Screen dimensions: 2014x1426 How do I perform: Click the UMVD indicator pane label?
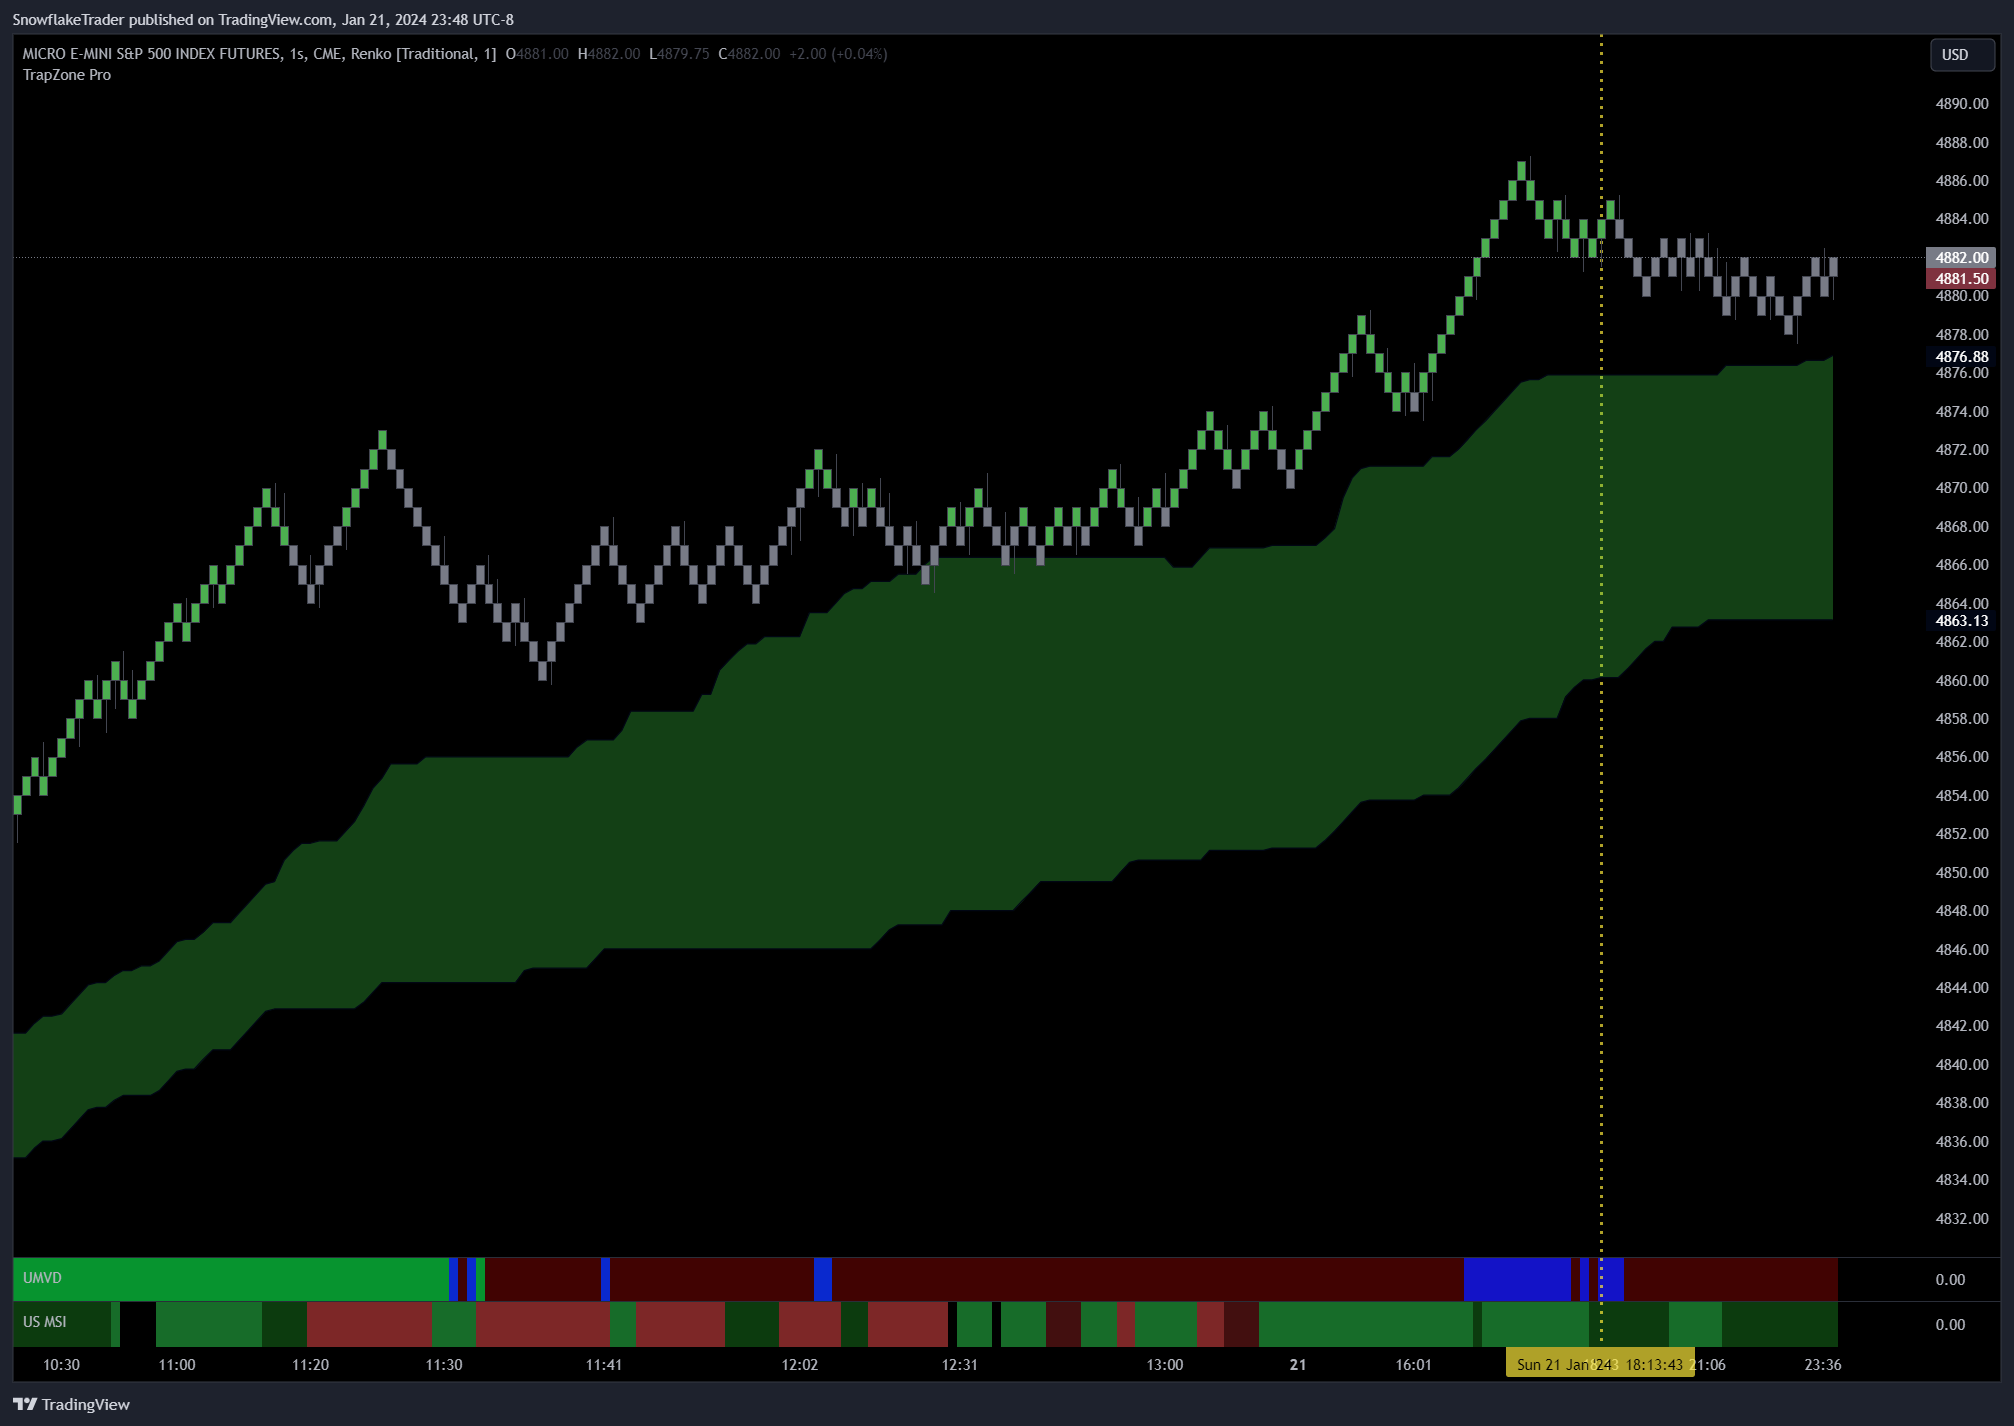[42, 1278]
